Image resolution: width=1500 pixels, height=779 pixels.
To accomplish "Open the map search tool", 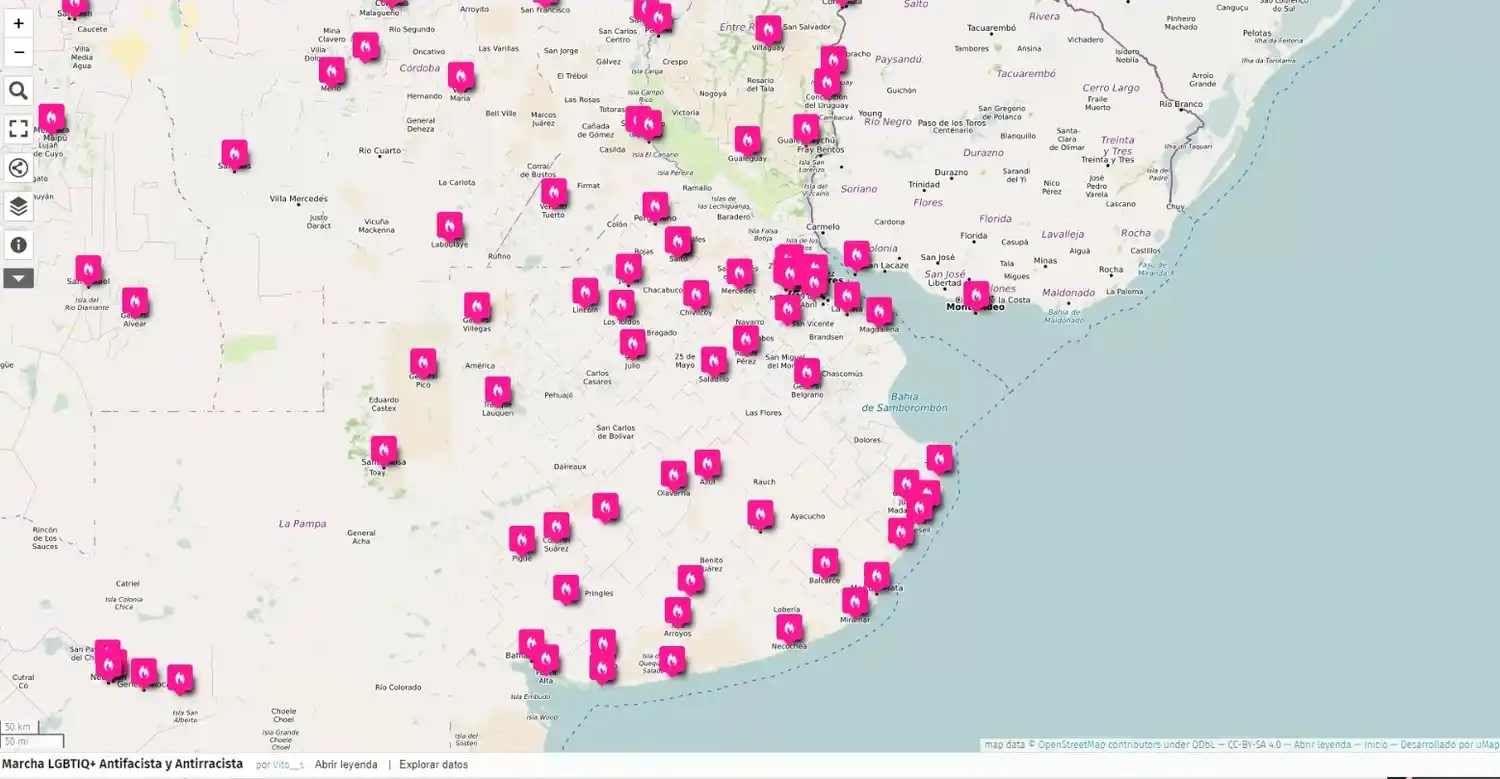I will click(18, 91).
